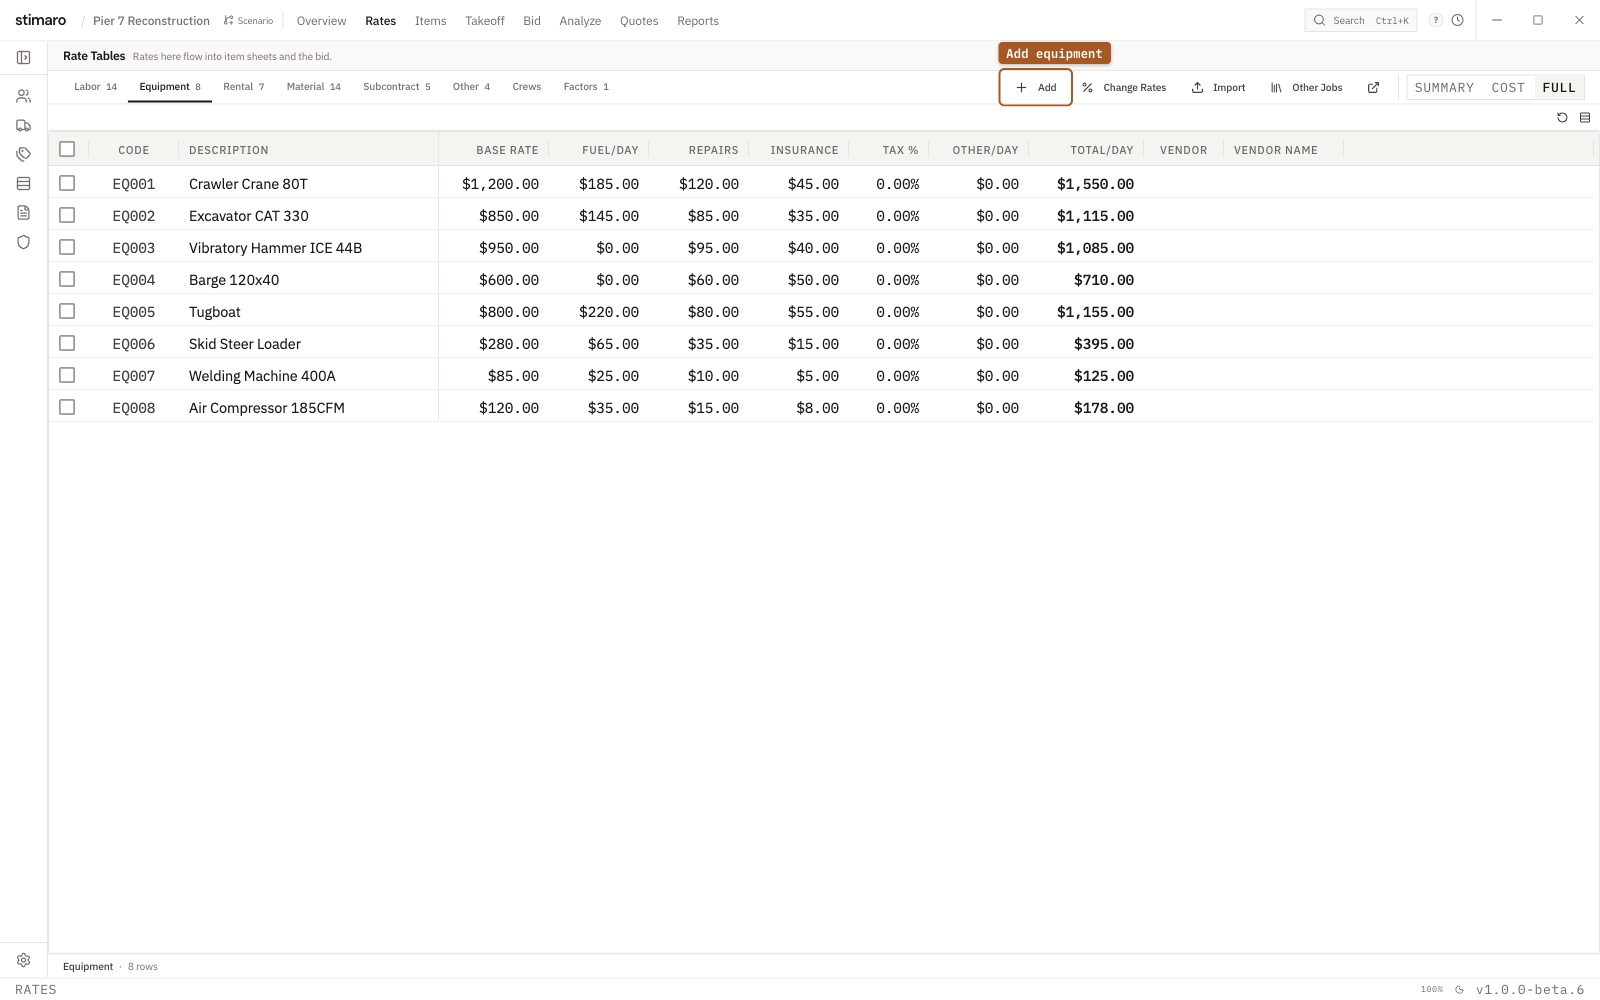Image resolution: width=1600 pixels, height=1000 pixels.
Task: Switch to the Material rate tab
Action: pyautogui.click(x=313, y=87)
